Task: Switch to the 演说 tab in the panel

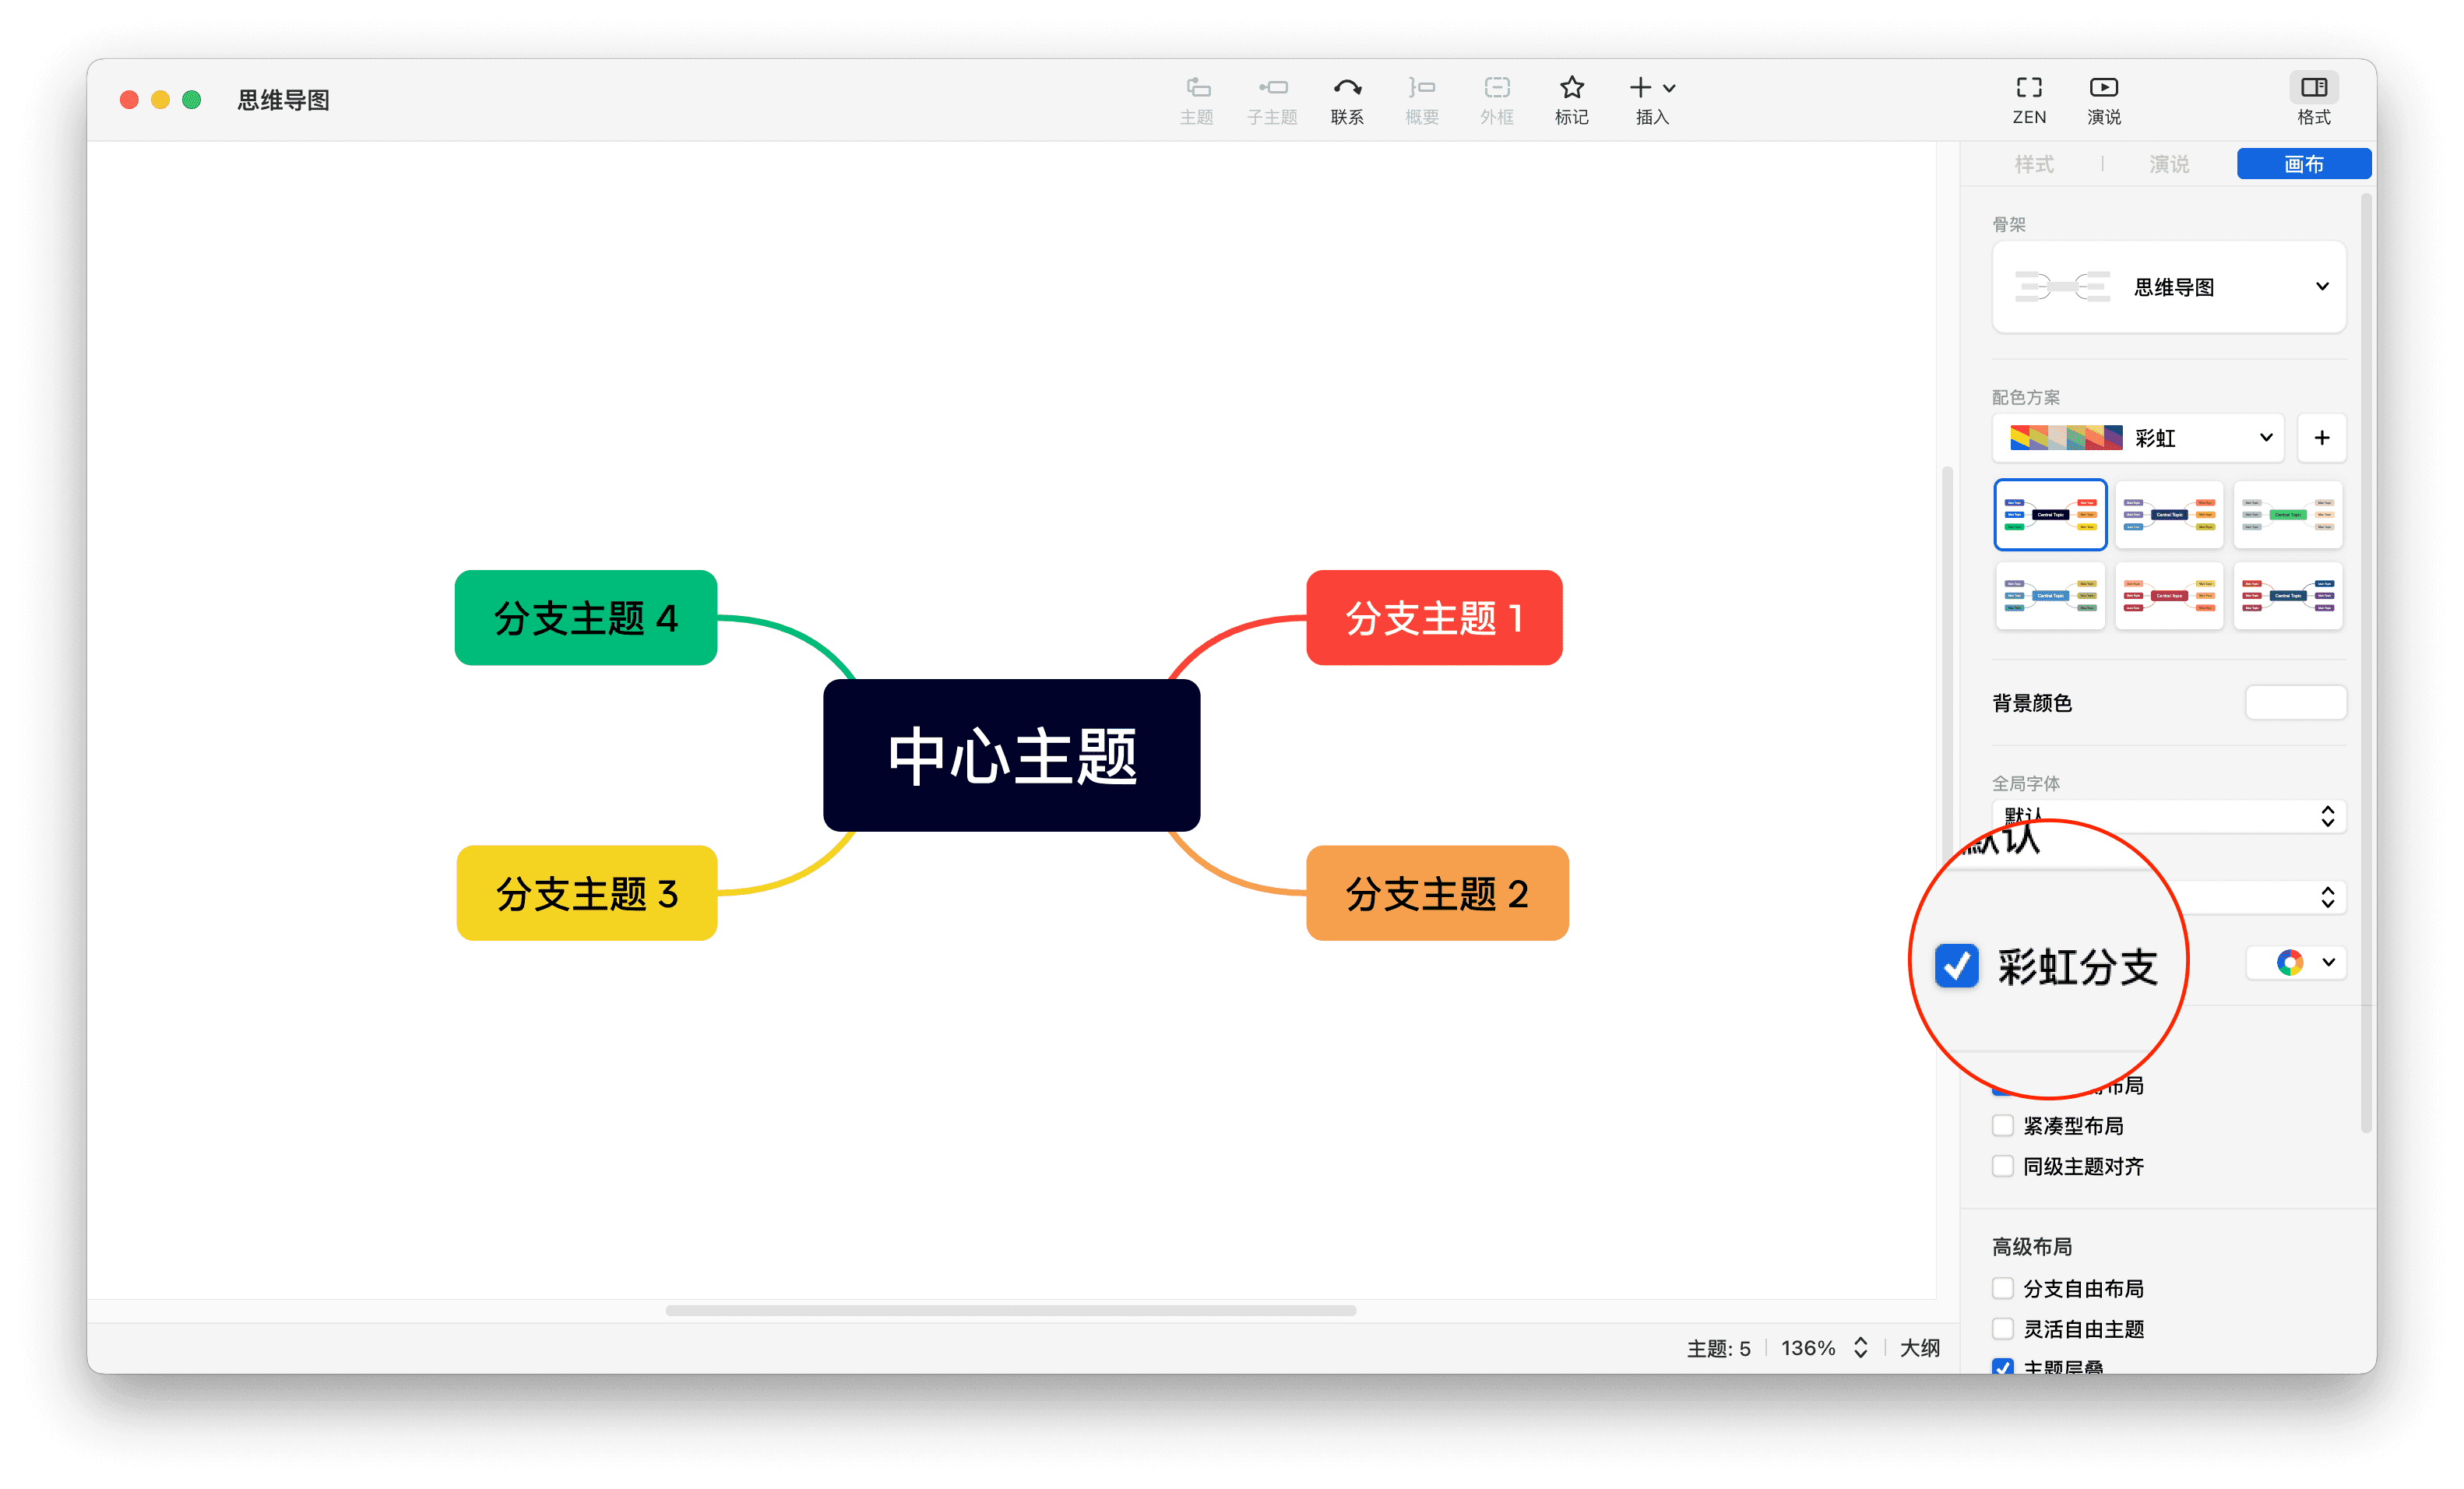Action: click(x=2168, y=163)
